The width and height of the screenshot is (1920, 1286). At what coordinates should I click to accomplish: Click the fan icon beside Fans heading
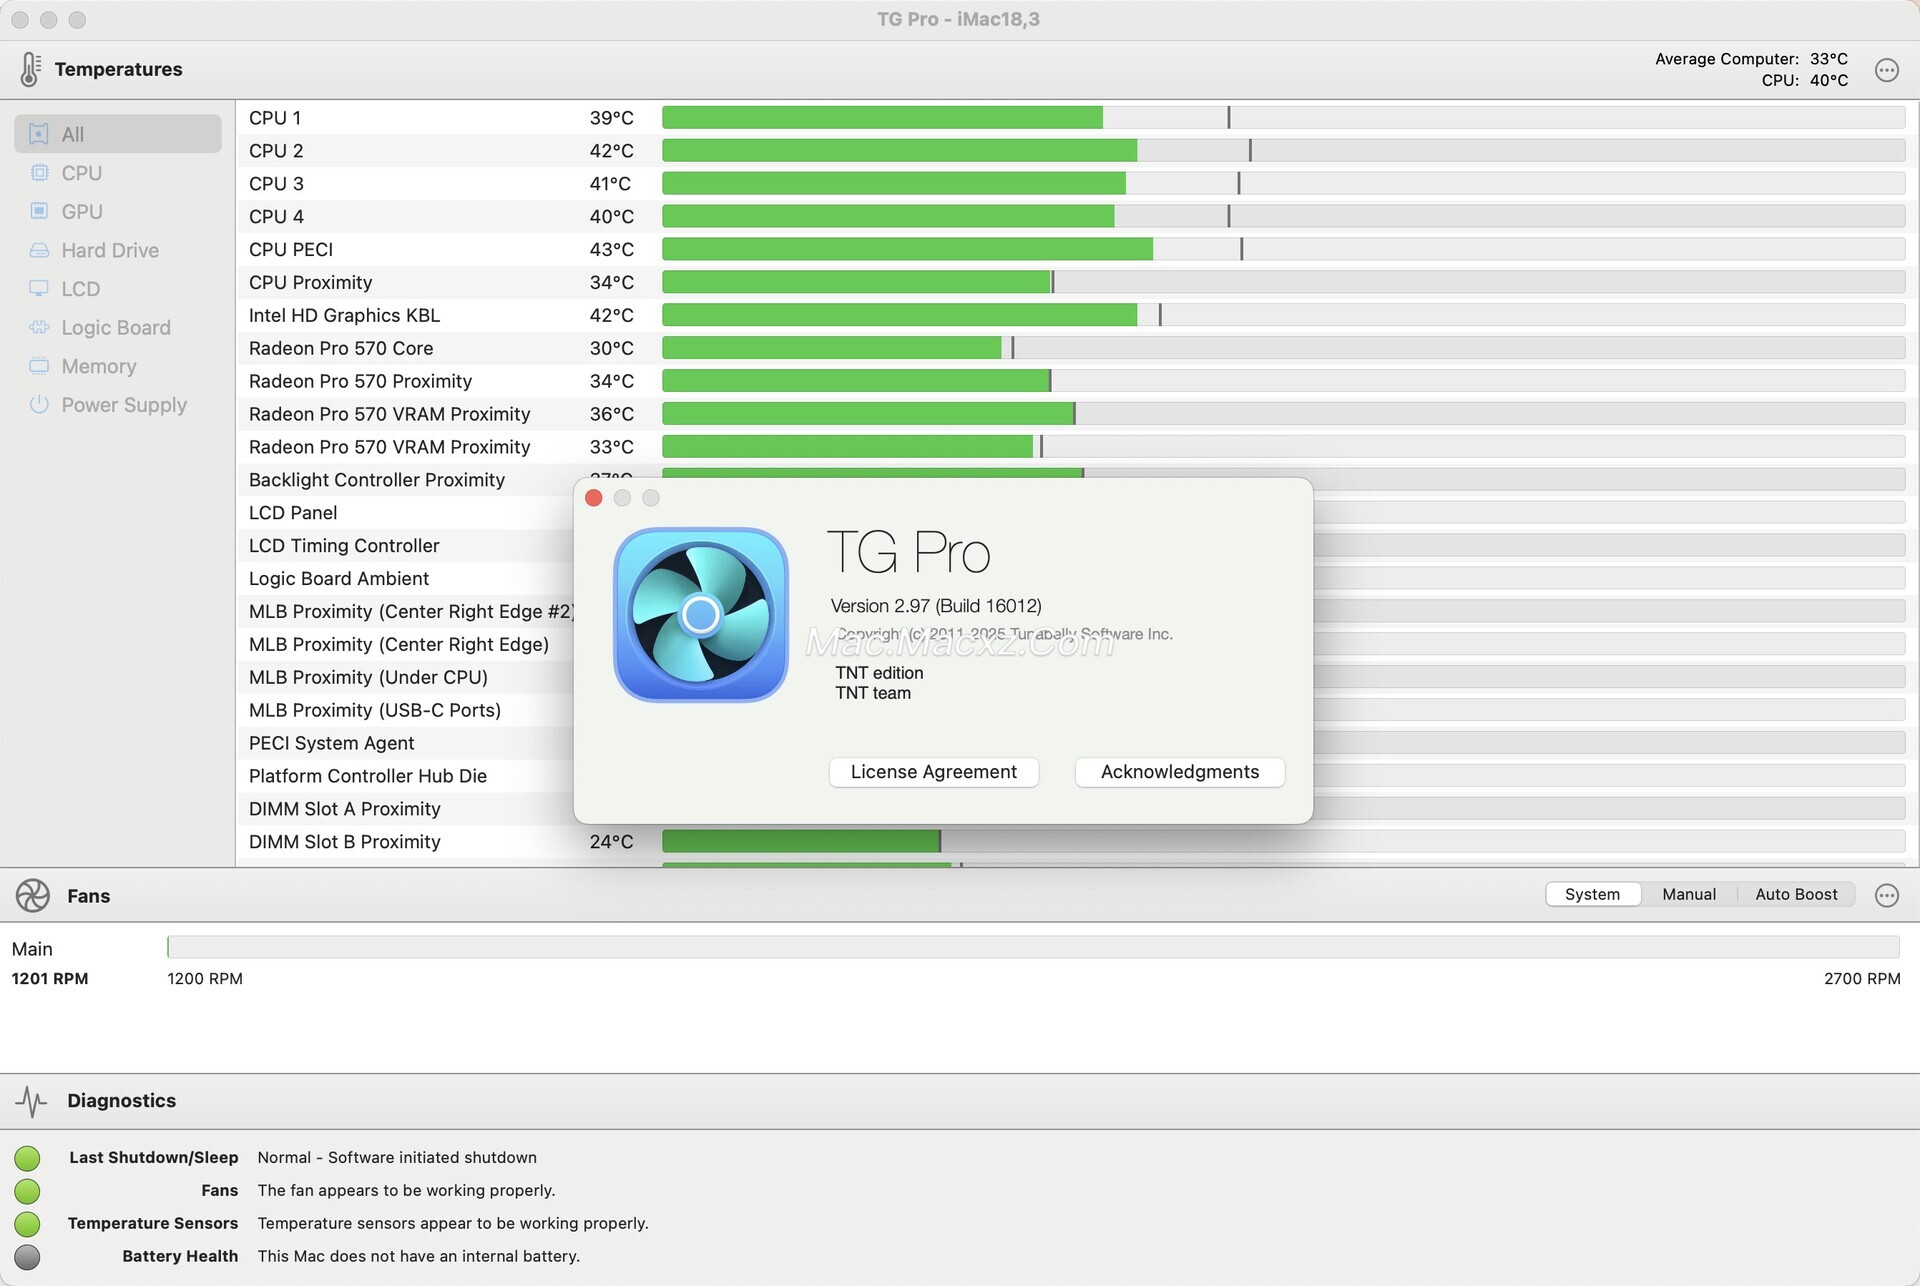pos(33,895)
